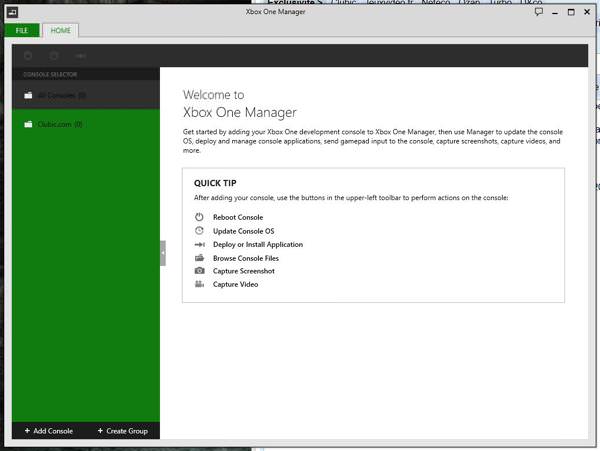Viewport: 600px width, 451px height.
Task: Click the 'Welcome to' heading text
Action: (x=214, y=94)
